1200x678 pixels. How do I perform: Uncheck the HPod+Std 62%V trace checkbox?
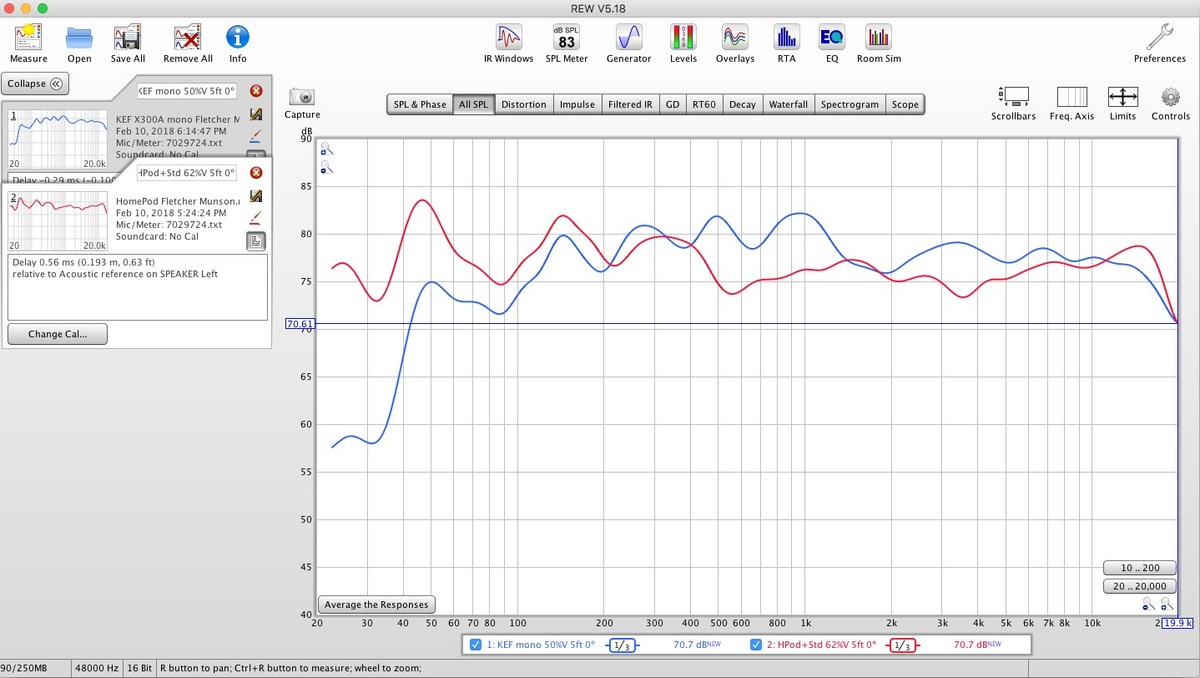coord(756,645)
